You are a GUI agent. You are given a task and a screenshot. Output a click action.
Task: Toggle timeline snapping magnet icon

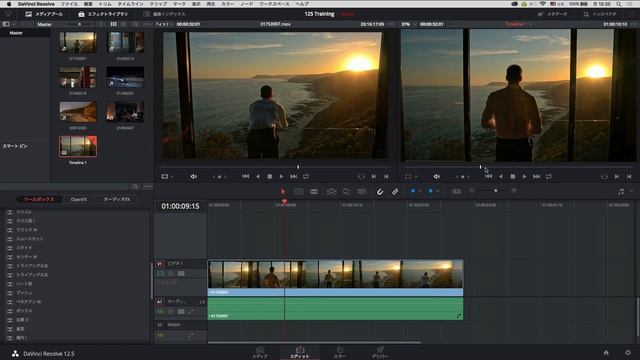[x=380, y=191]
